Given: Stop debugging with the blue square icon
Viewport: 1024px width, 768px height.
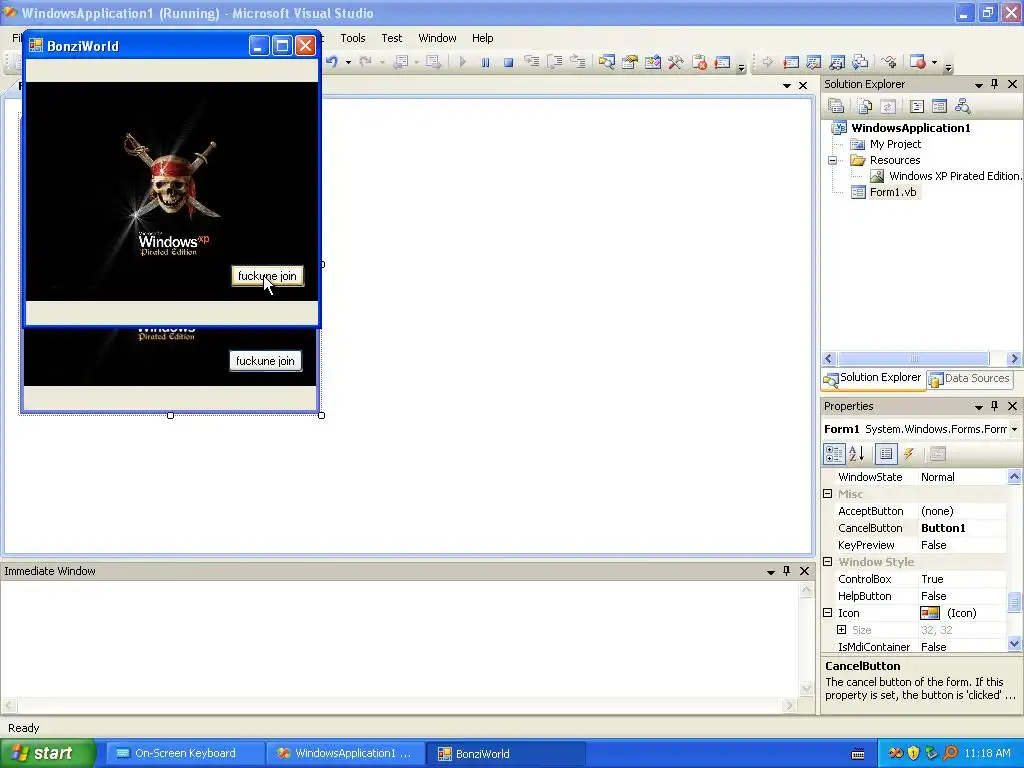Looking at the screenshot, I should [508, 62].
